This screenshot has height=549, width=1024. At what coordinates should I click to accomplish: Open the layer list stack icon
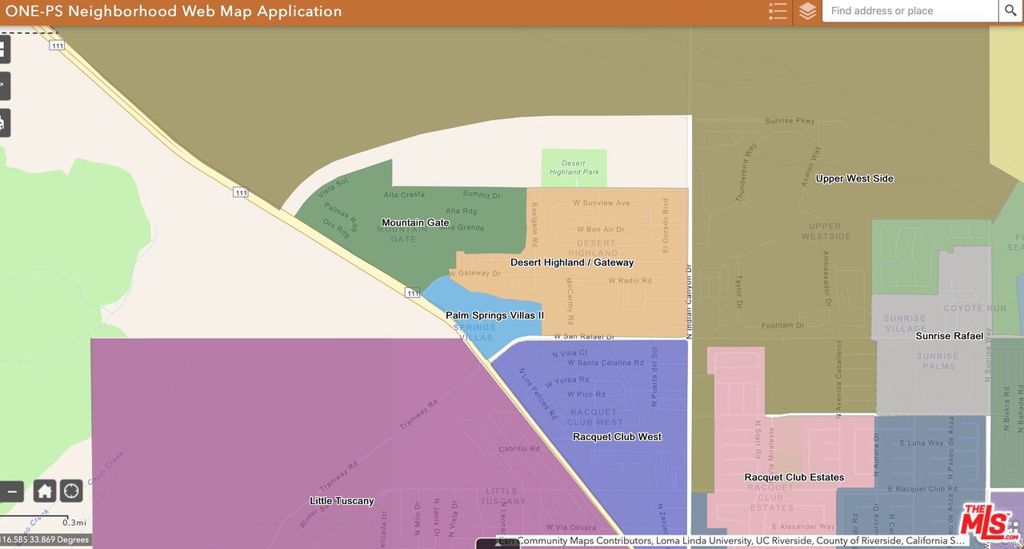(807, 11)
